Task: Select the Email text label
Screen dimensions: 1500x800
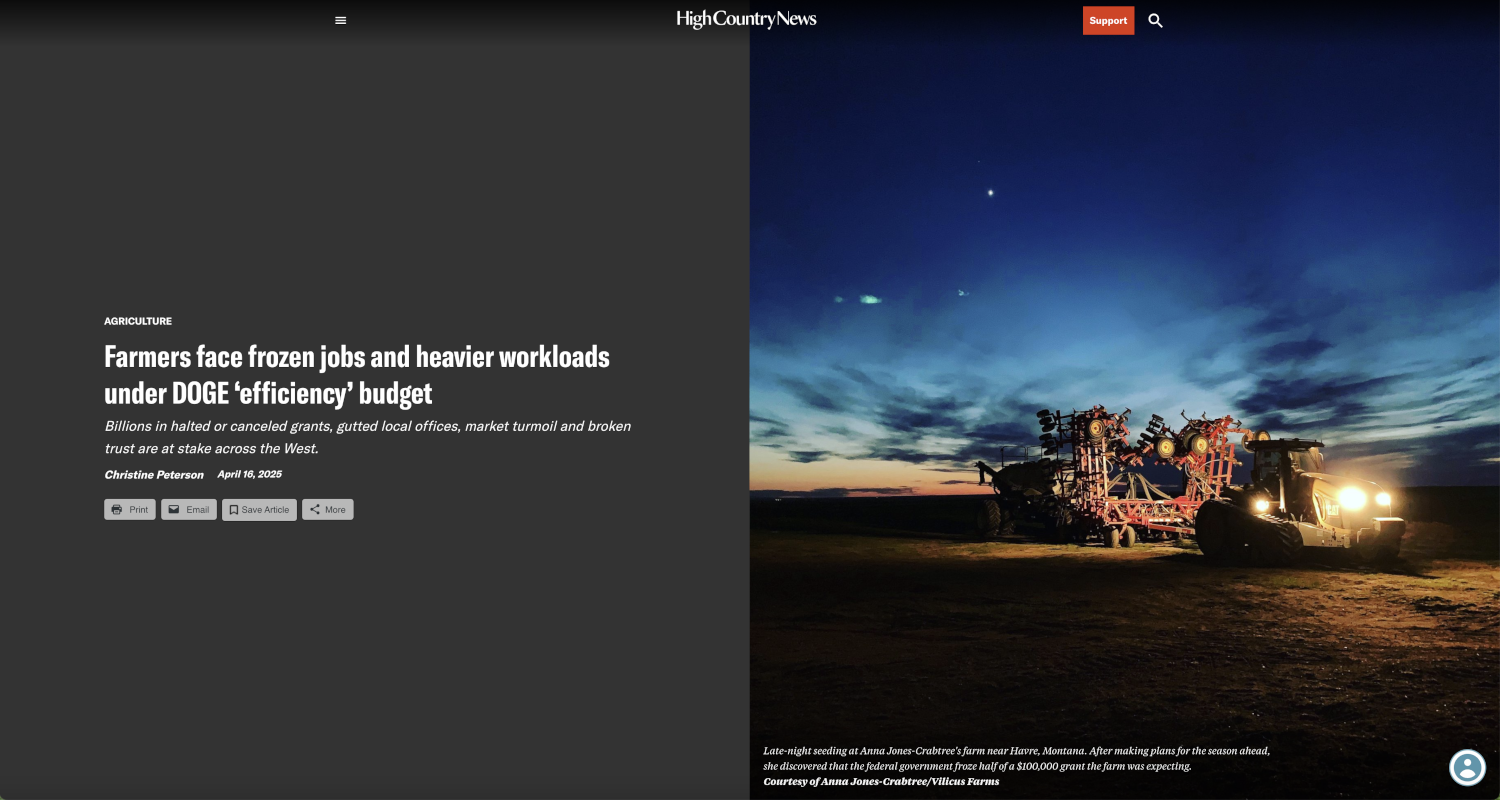Action: (x=198, y=510)
